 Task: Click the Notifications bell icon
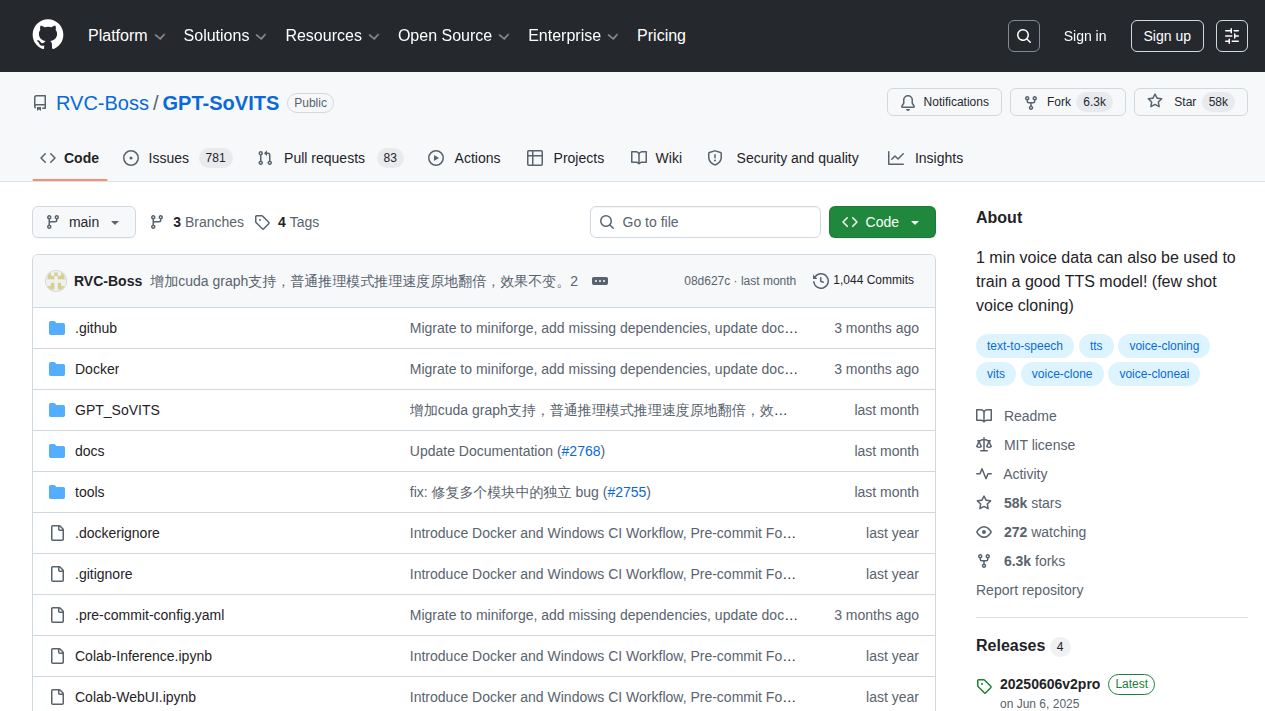908,102
